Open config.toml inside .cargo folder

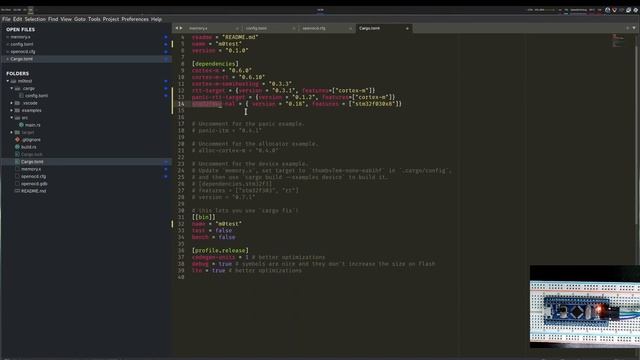[x=36, y=96]
